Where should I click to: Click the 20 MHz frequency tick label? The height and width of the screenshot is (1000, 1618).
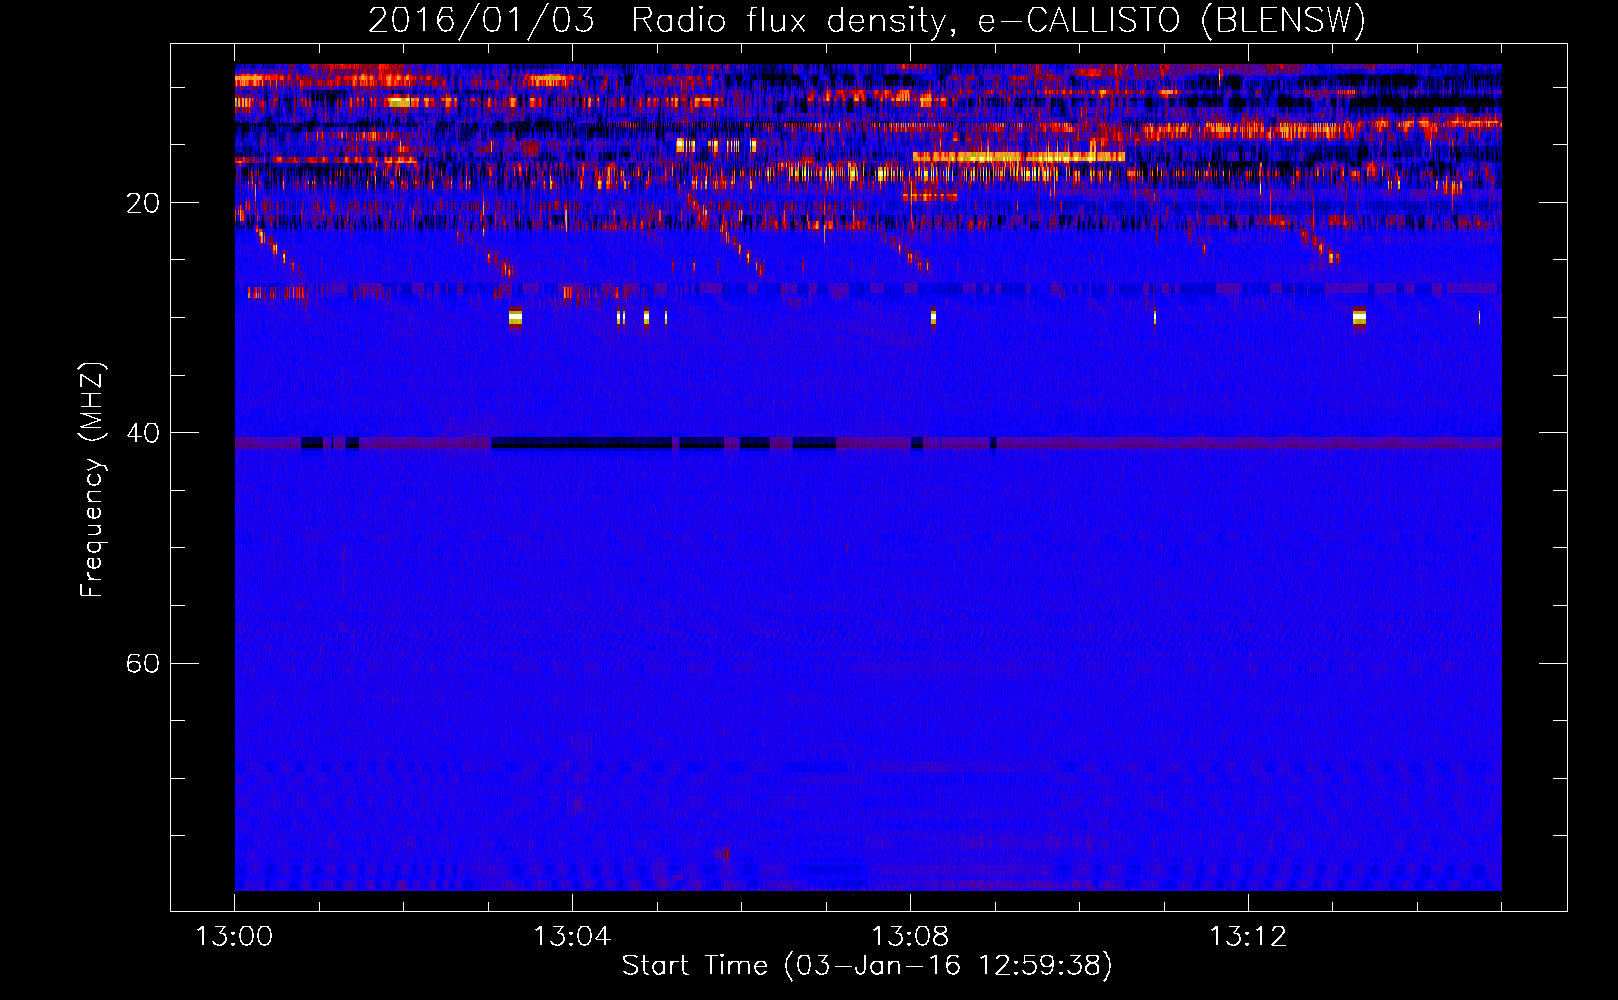click(x=142, y=203)
